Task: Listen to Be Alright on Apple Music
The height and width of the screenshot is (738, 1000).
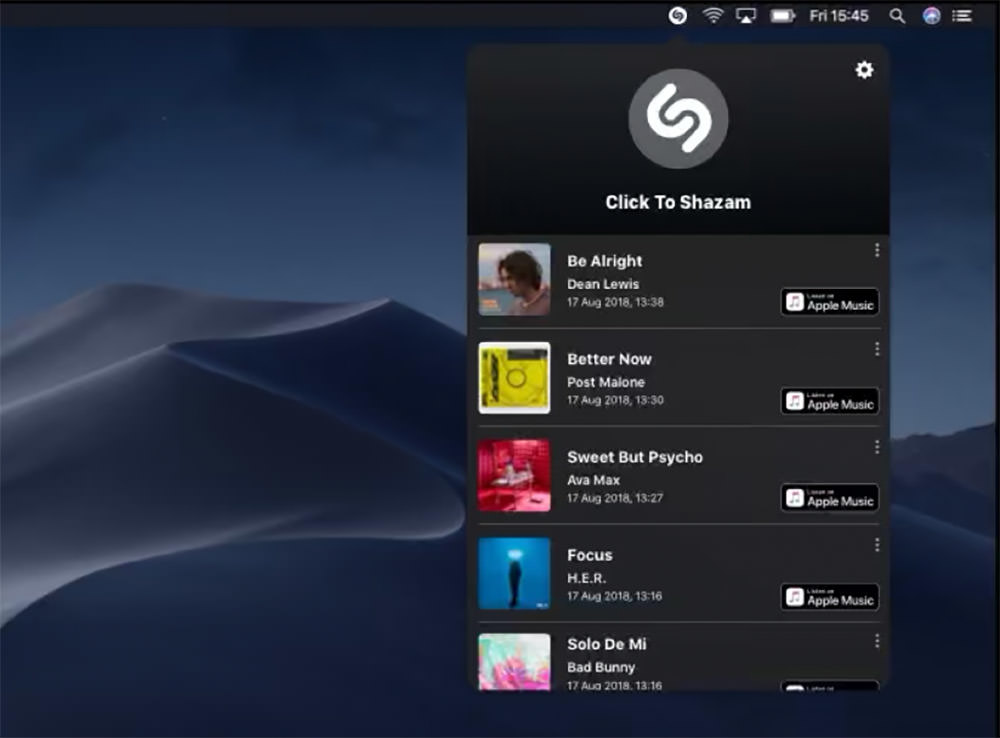Action: [830, 302]
